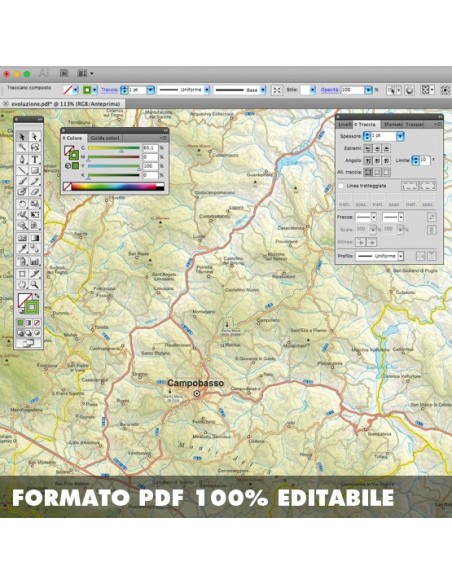Switch to the Trasparenza tab

coord(415,124)
